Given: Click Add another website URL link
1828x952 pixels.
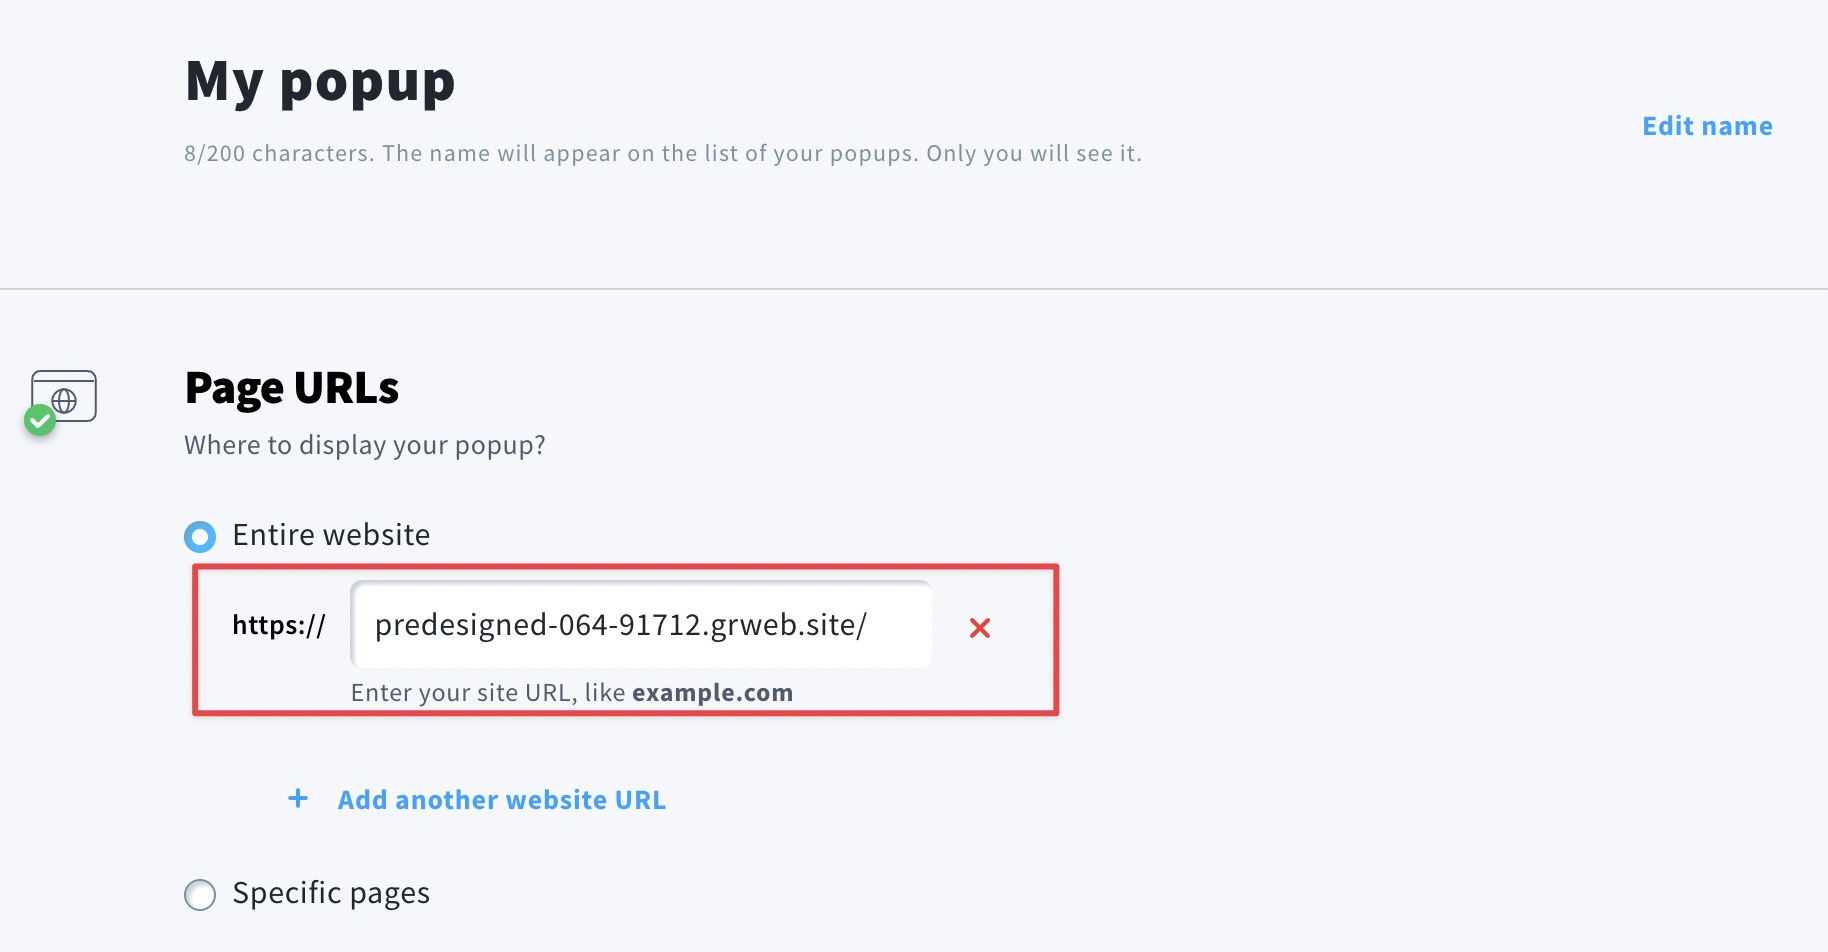Looking at the screenshot, I should pyautogui.click(x=502, y=800).
